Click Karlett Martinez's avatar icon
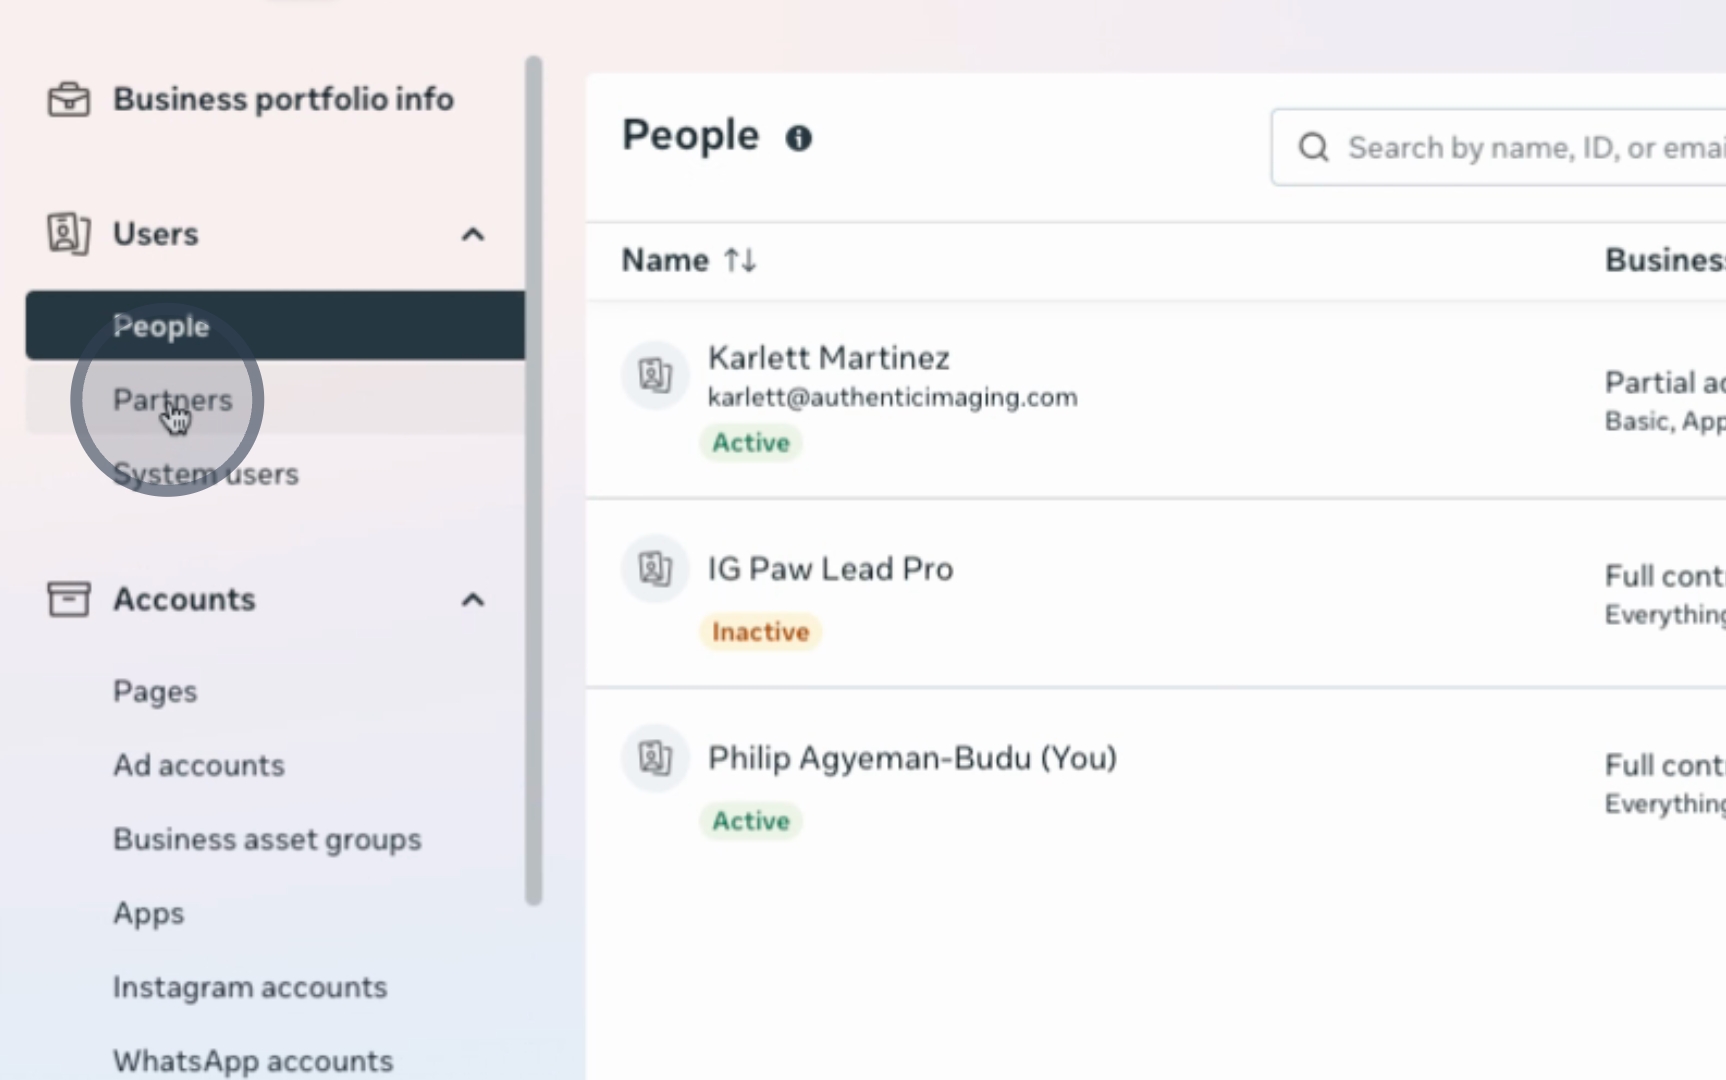 point(655,376)
